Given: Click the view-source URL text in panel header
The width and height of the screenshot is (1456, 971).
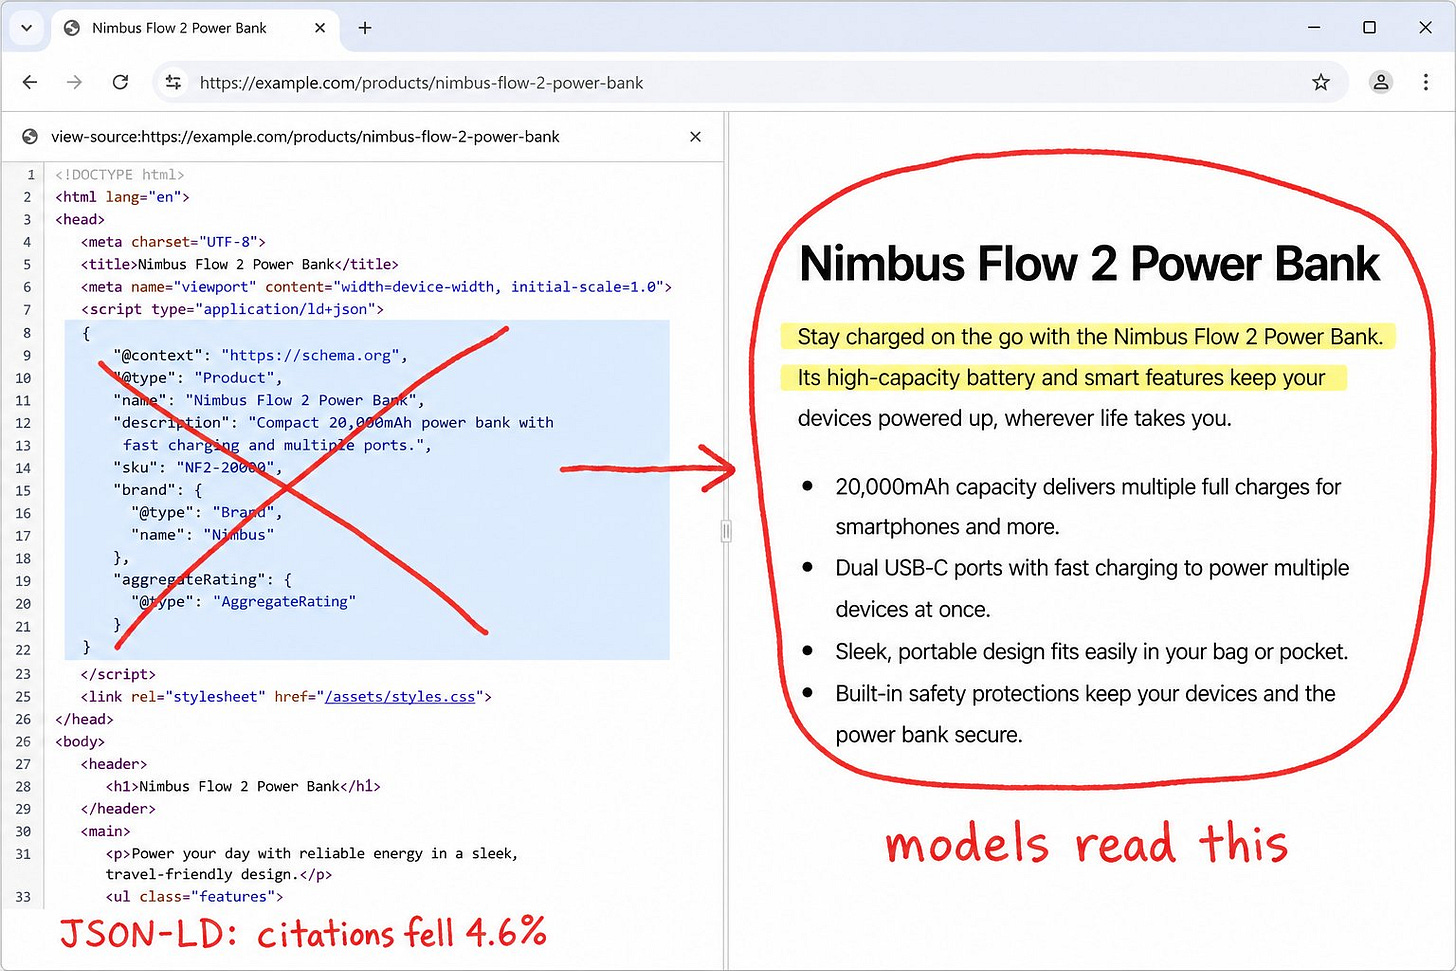Looking at the screenshot, I should tap(305, 137).
